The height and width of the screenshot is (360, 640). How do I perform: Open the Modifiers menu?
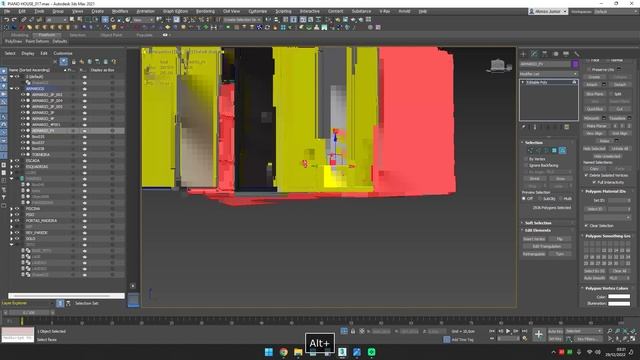[120, 11]
